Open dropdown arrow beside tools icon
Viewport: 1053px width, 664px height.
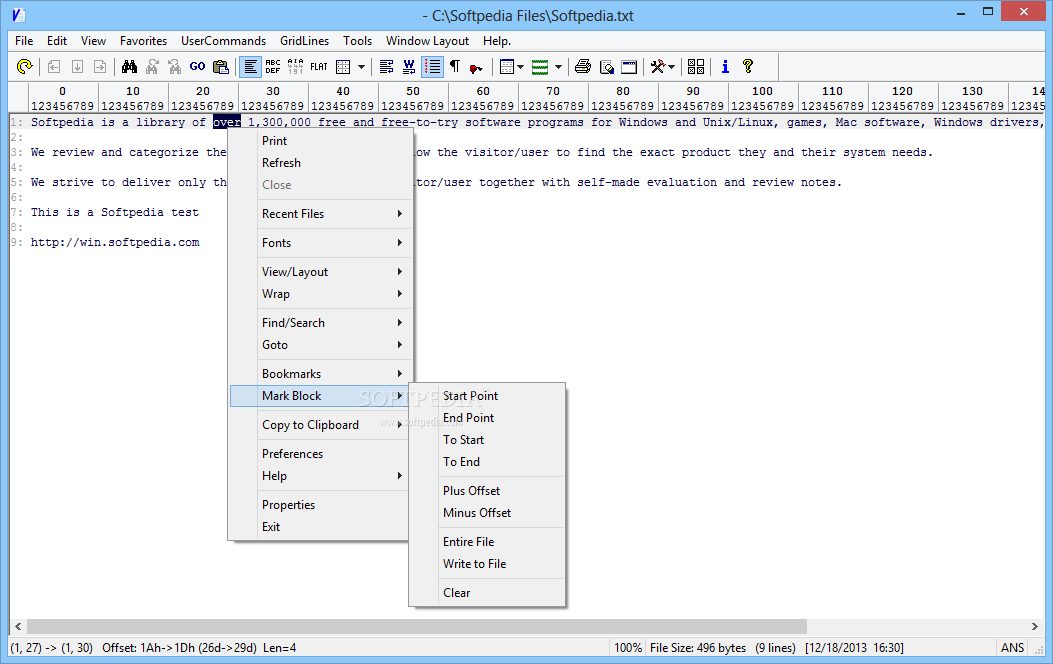click(671, 66)
